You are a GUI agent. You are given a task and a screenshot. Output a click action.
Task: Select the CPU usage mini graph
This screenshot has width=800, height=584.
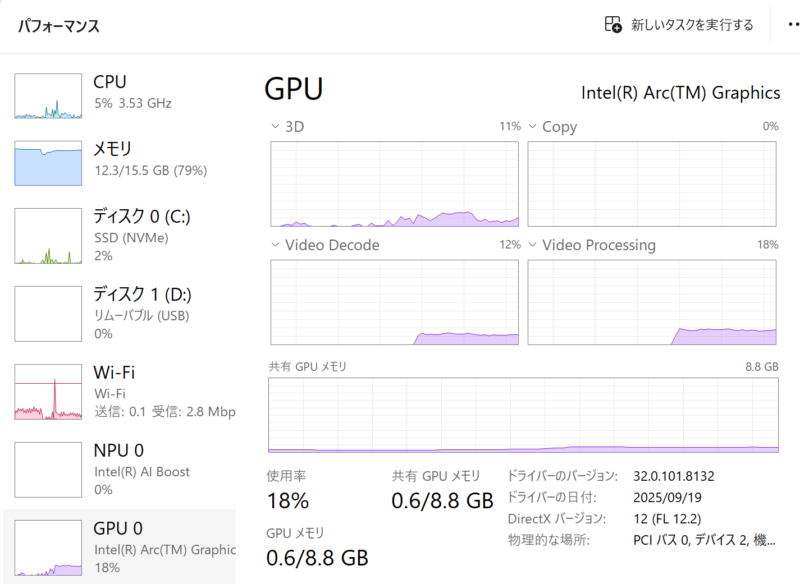click(x=47, y=96)
